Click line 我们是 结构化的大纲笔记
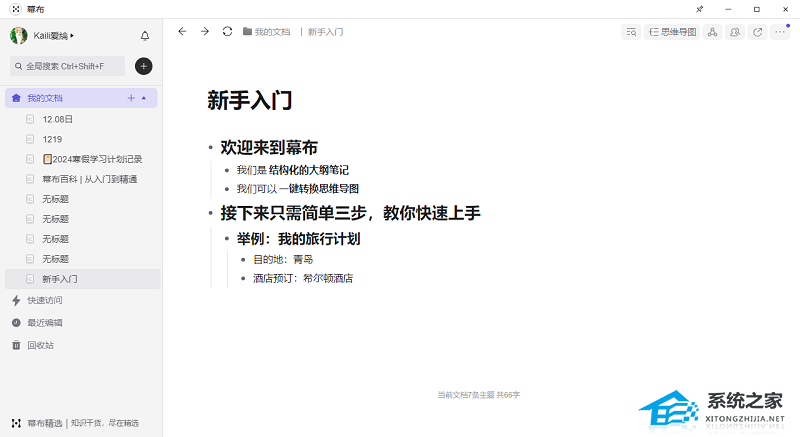800x437 pixels. [x=293, y=170]
